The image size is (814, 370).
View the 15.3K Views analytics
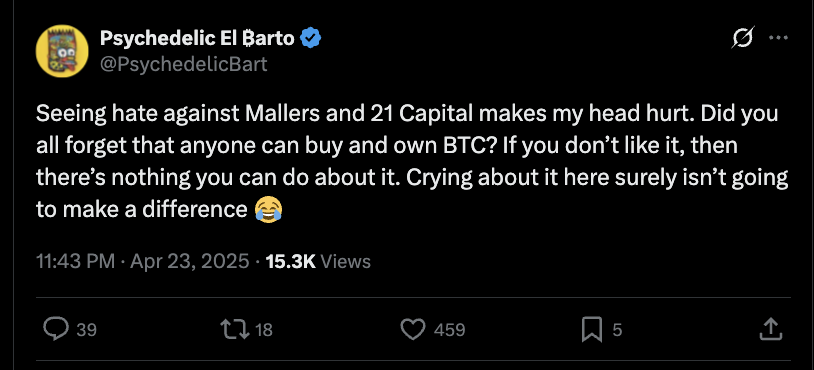[x=318, y=261]
